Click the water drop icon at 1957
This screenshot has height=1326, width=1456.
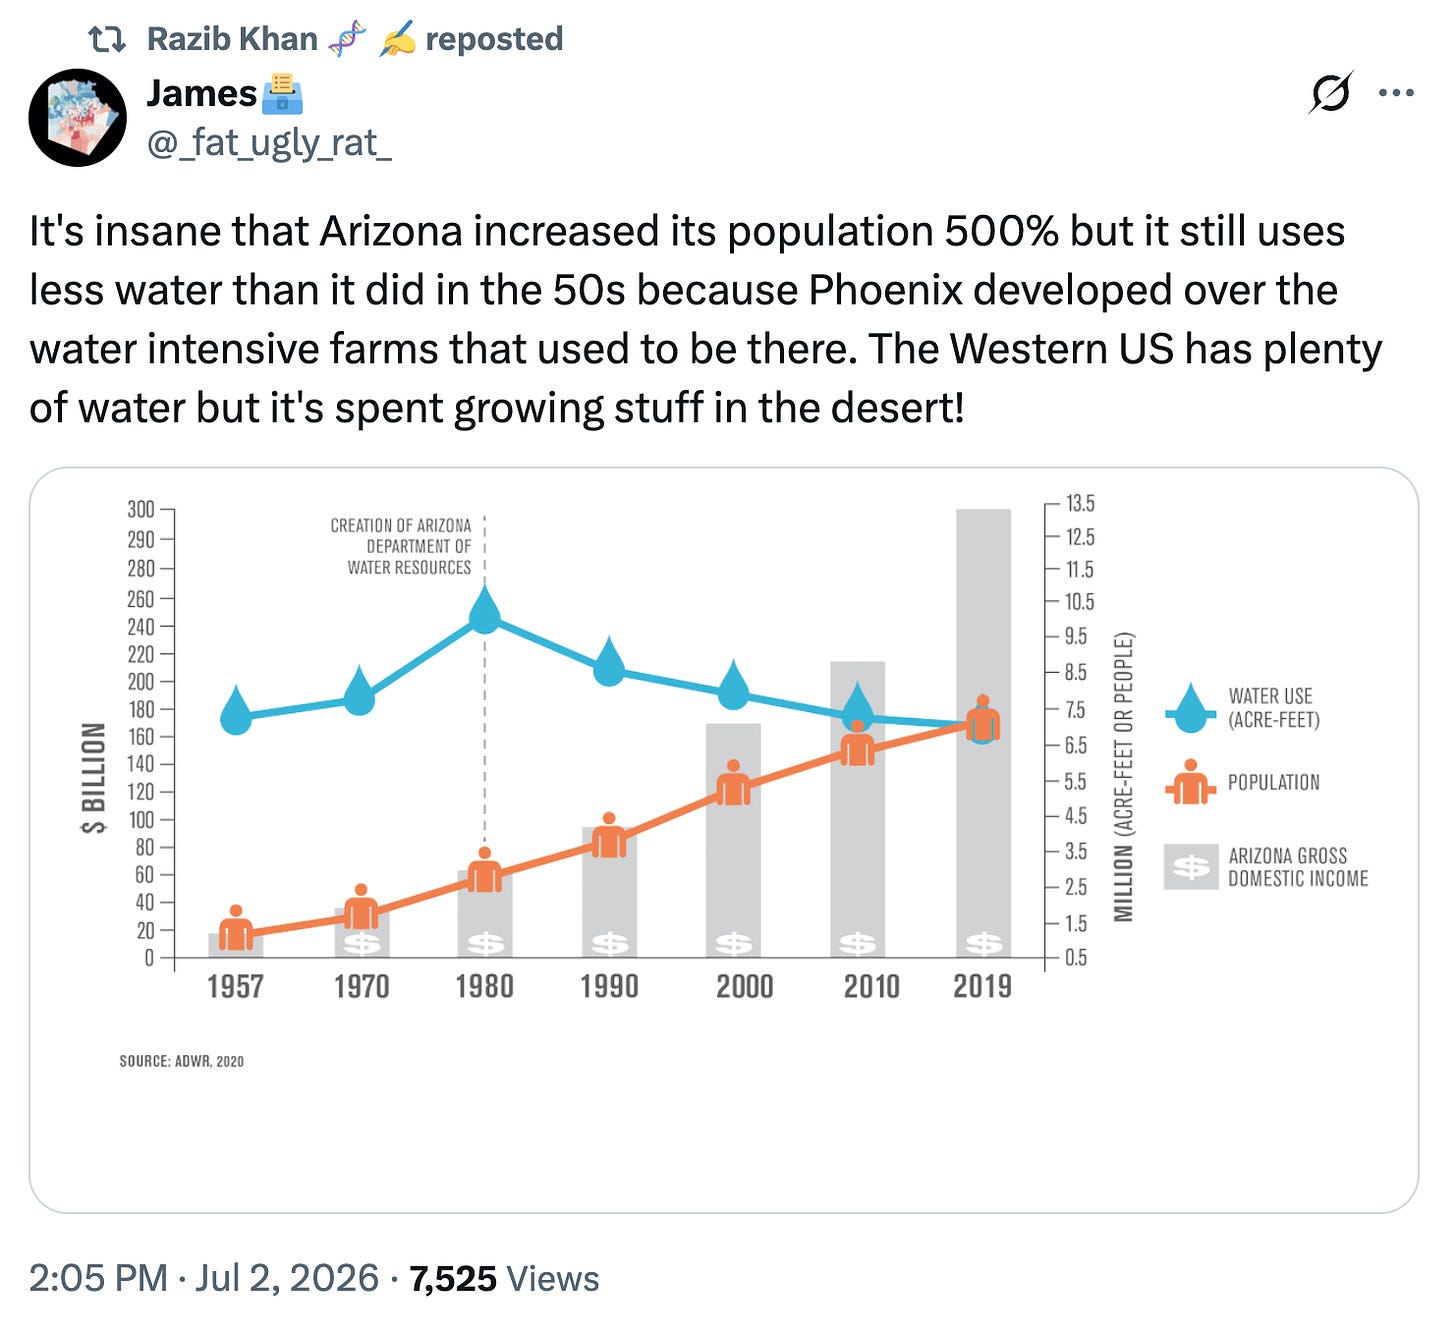pos(236,711)
